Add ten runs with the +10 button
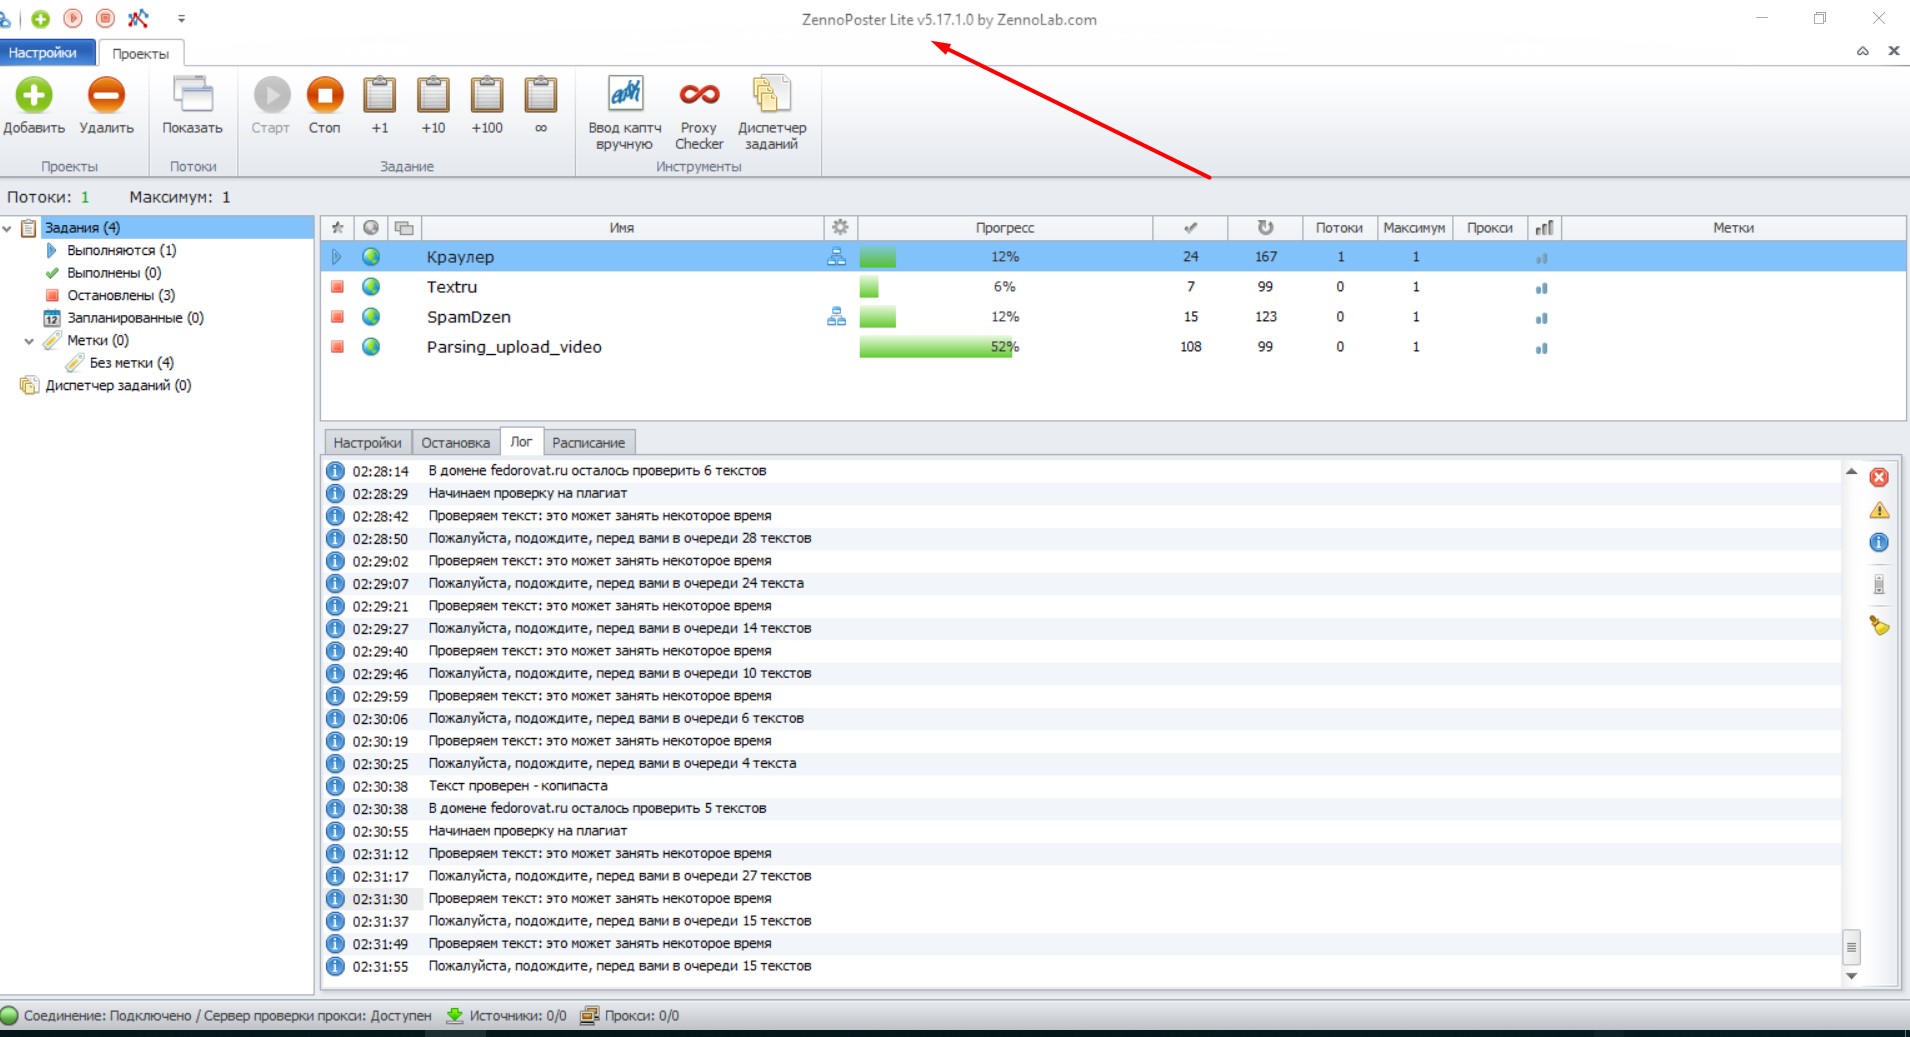 coord(433,106)
